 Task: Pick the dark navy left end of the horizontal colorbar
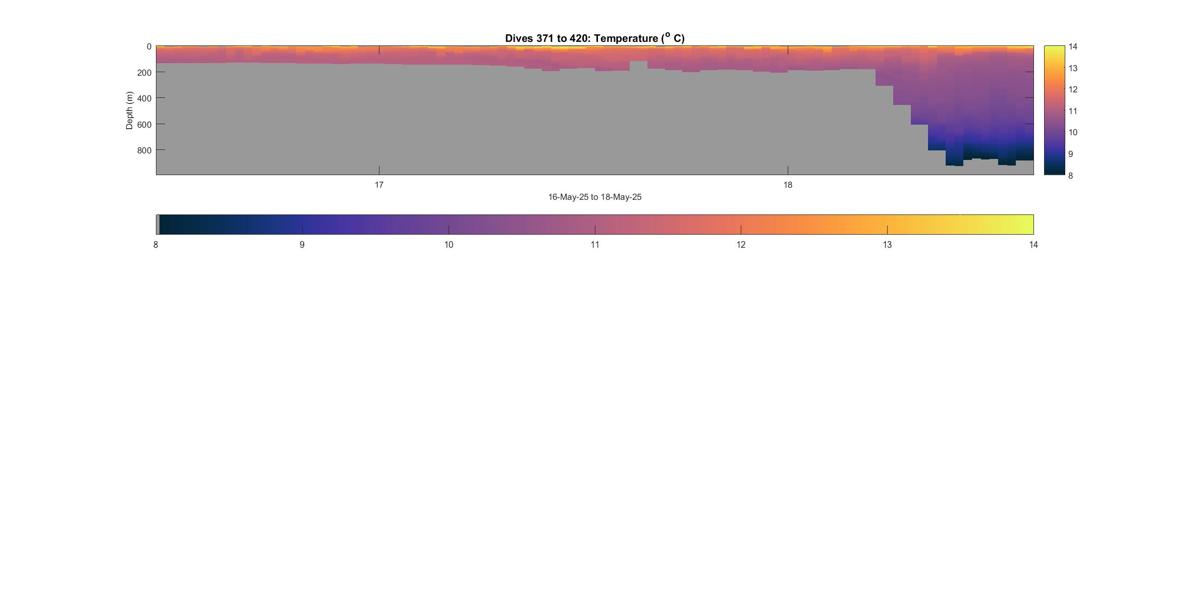coord(166,225)
